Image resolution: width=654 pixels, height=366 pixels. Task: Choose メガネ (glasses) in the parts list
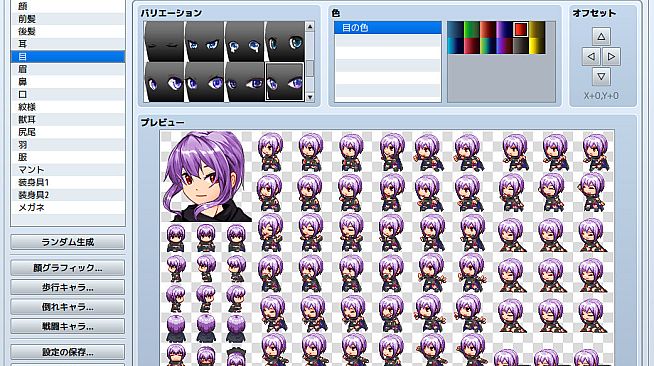tap(68, 207)
